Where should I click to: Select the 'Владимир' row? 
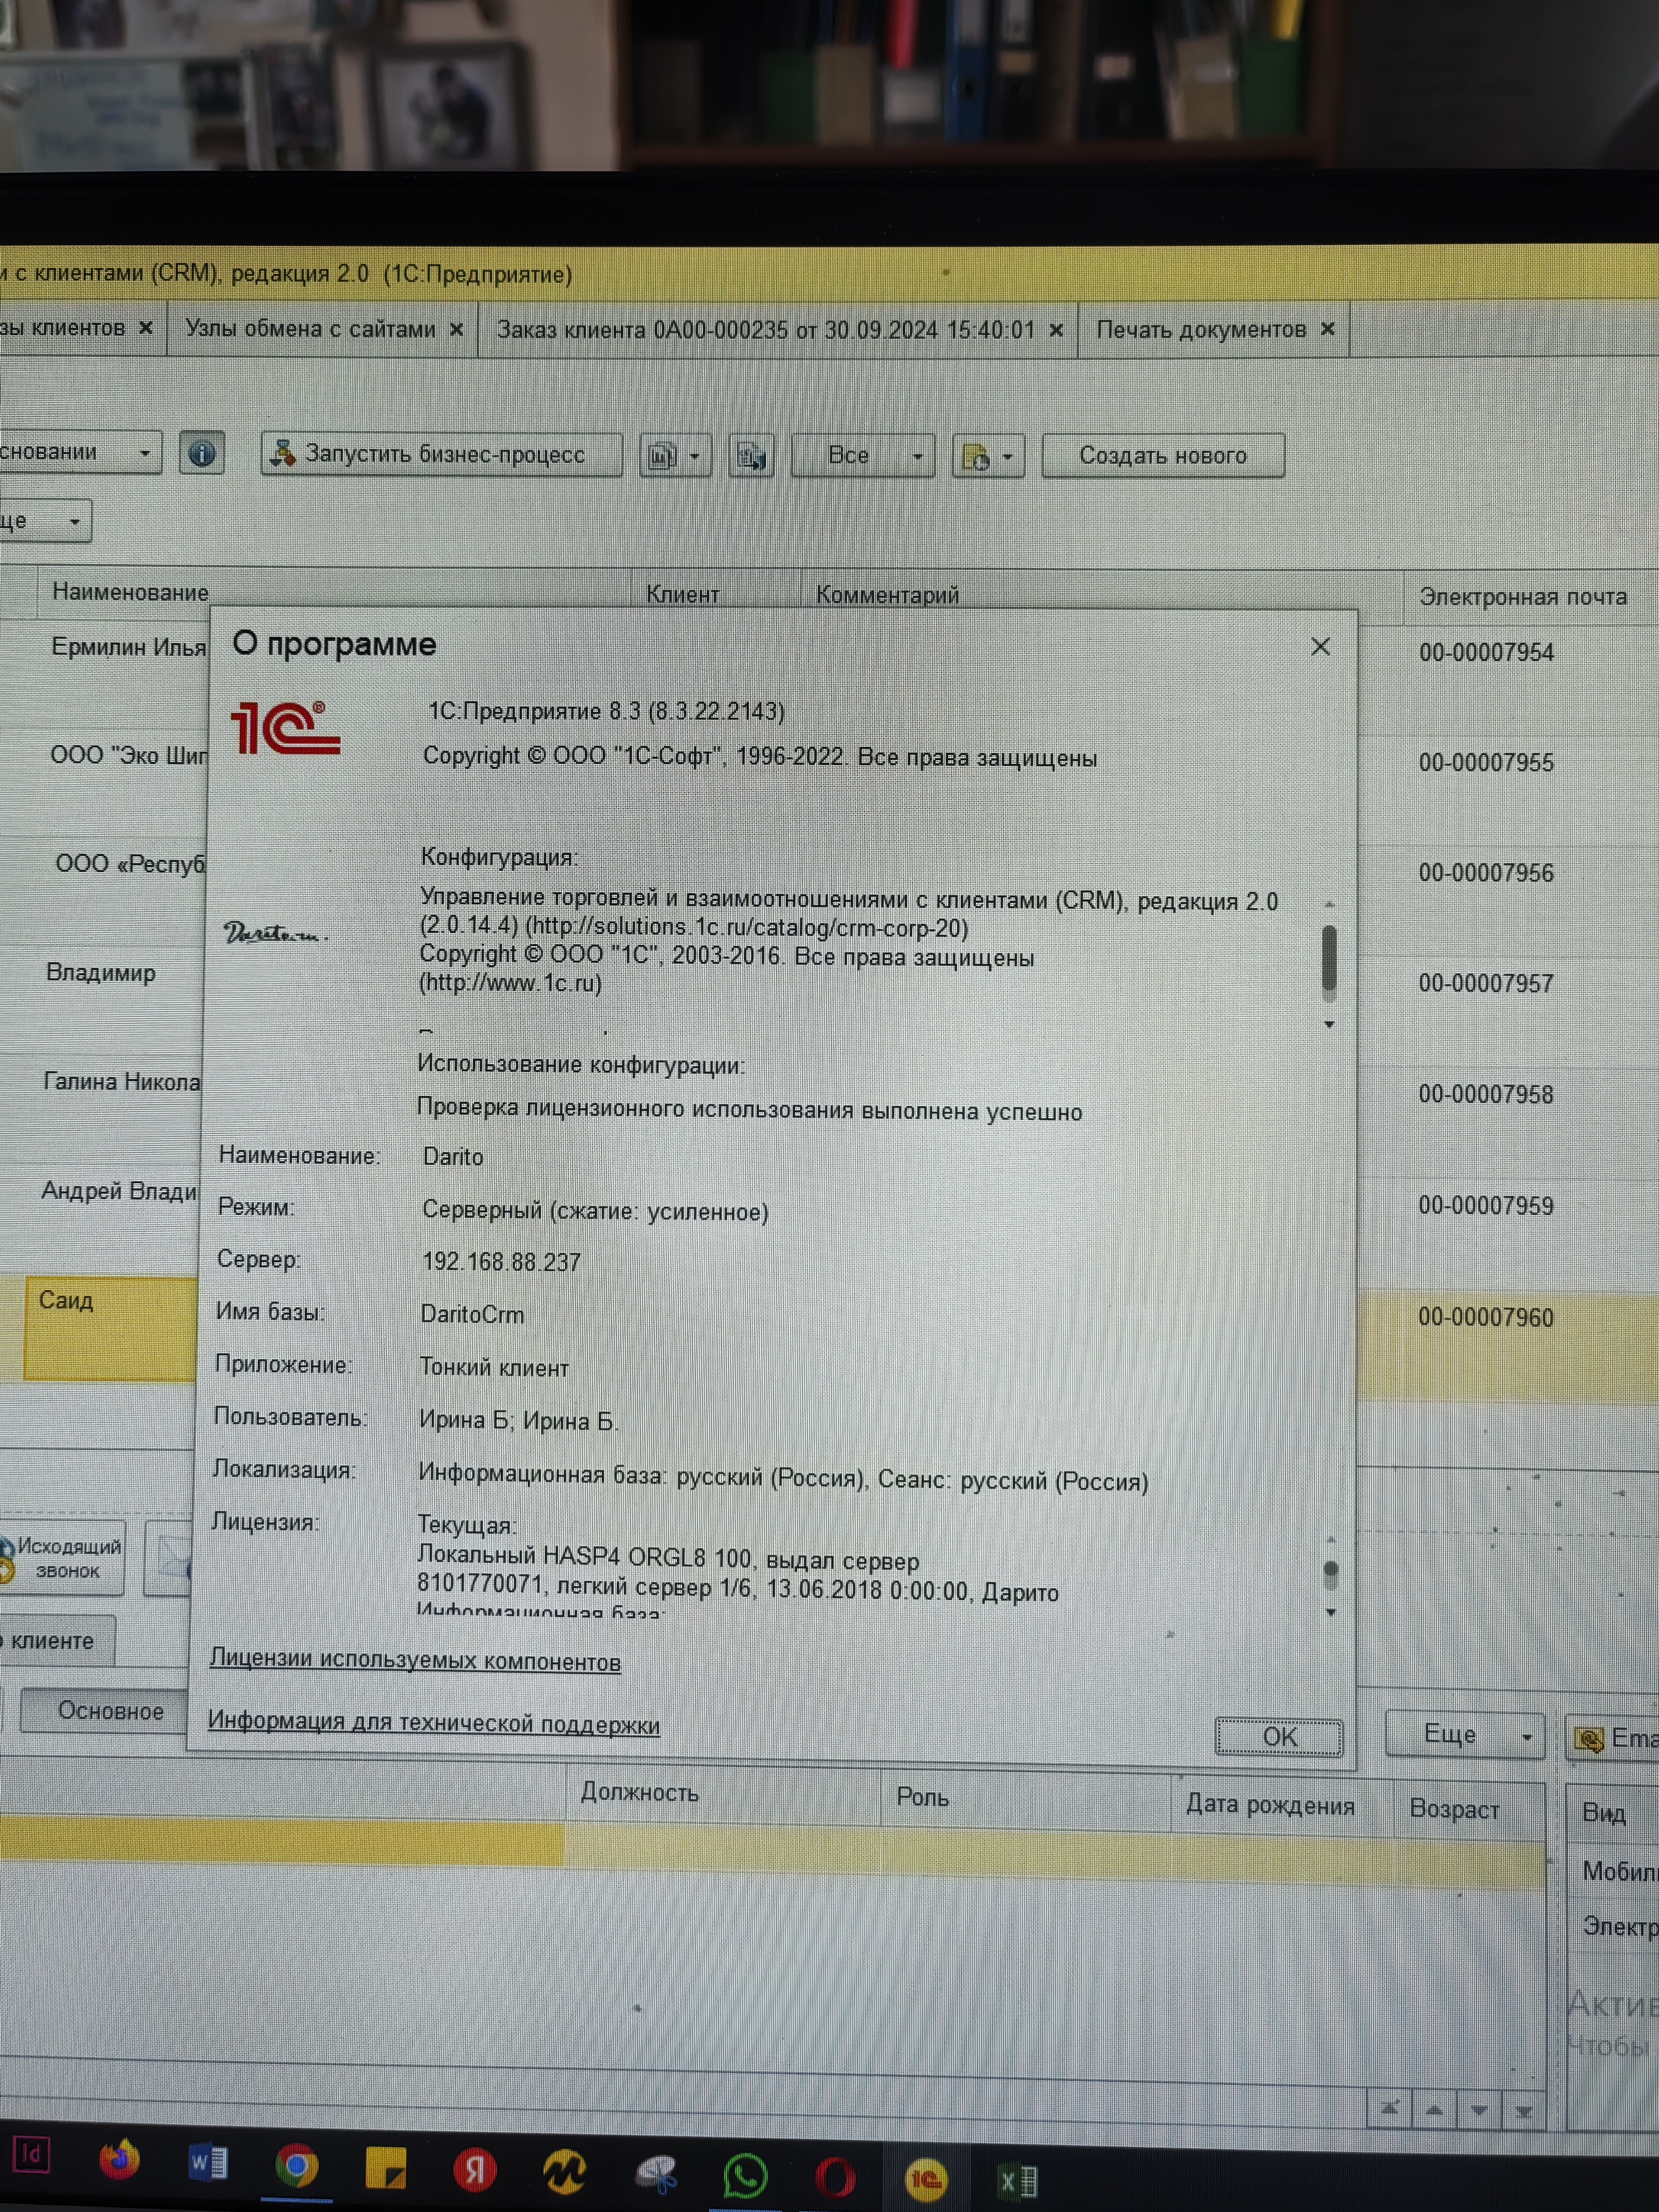tap(100, 972)
